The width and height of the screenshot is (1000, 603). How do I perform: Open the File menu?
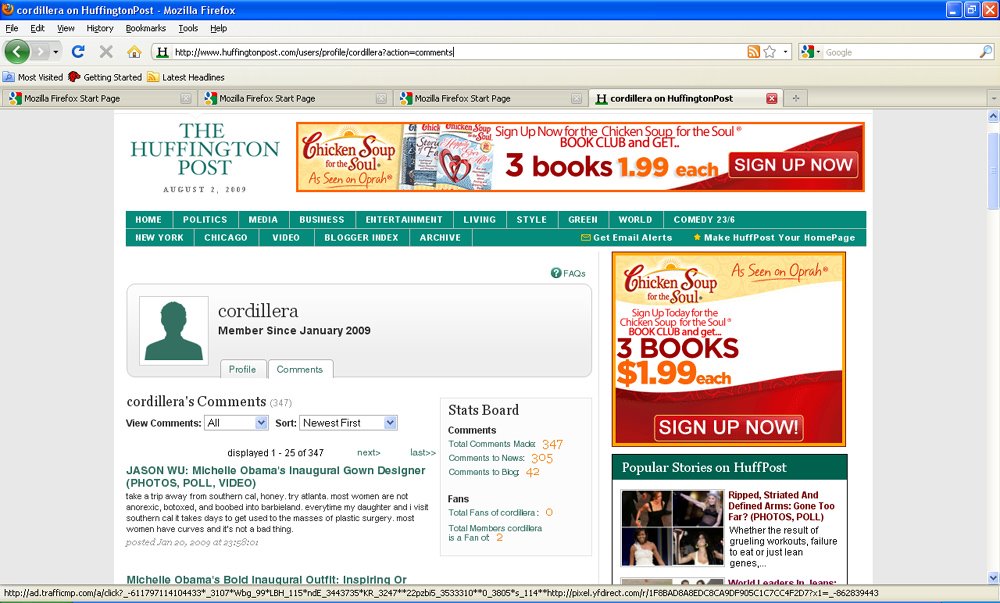click(x=11, y=28)
